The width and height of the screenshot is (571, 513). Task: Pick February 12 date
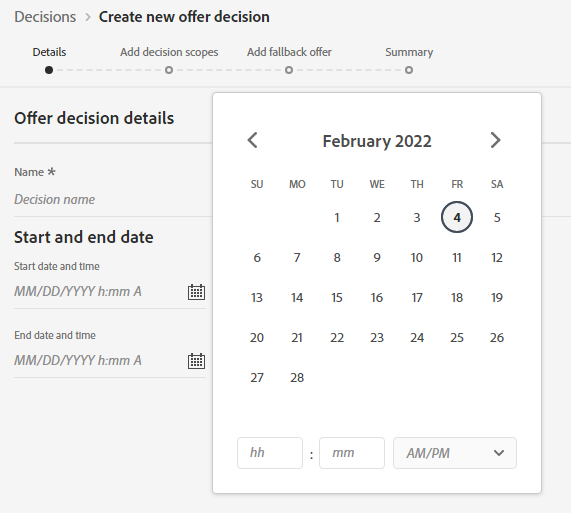pyautogui.click(x=497, y=257)
